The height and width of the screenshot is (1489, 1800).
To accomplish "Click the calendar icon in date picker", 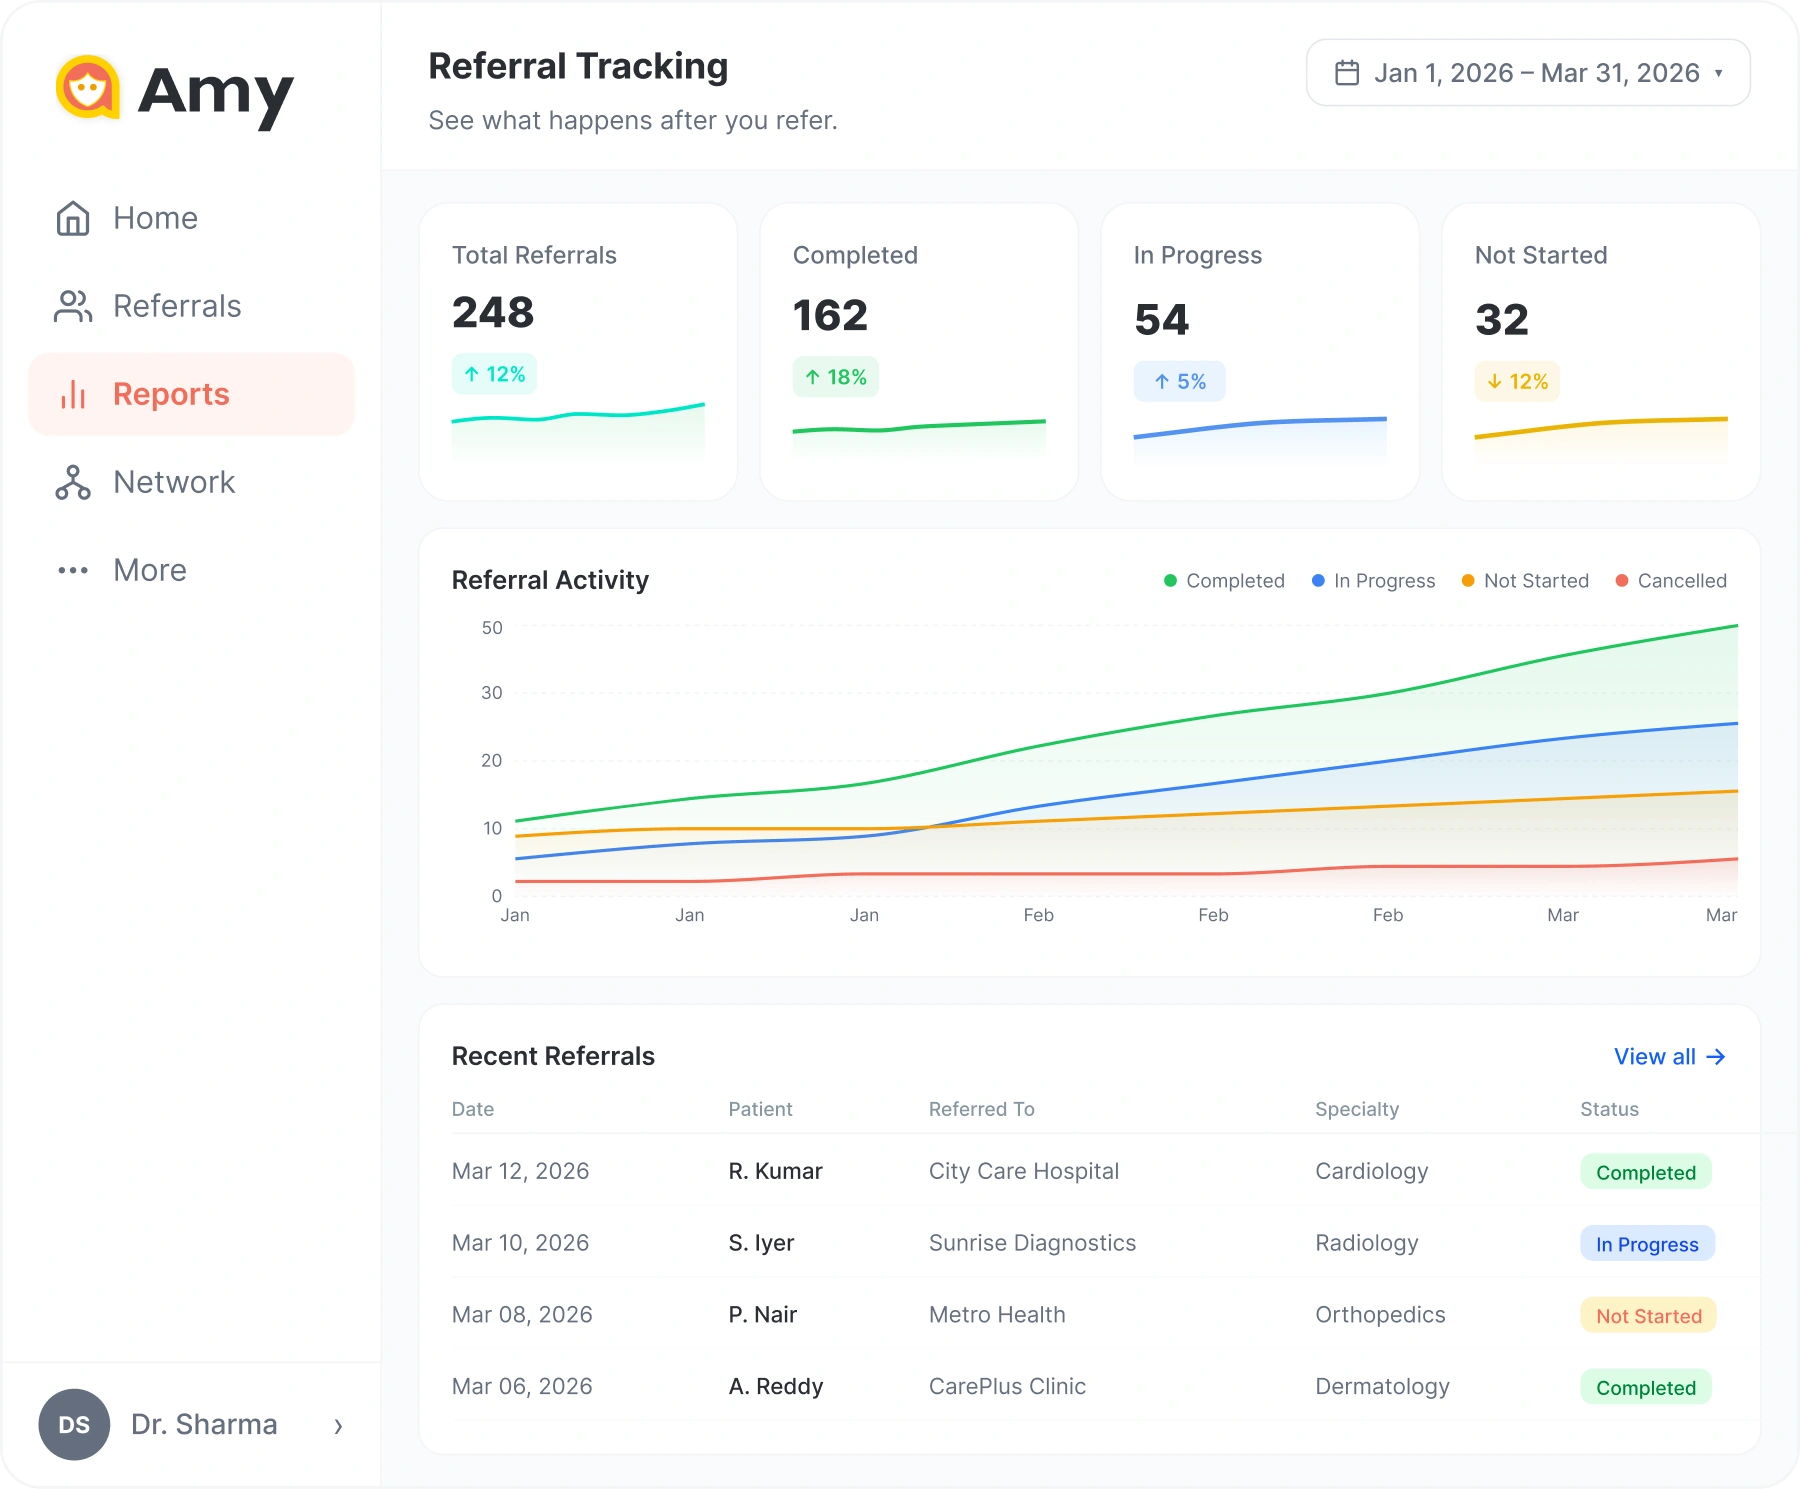I will (x=1347, y=73).
